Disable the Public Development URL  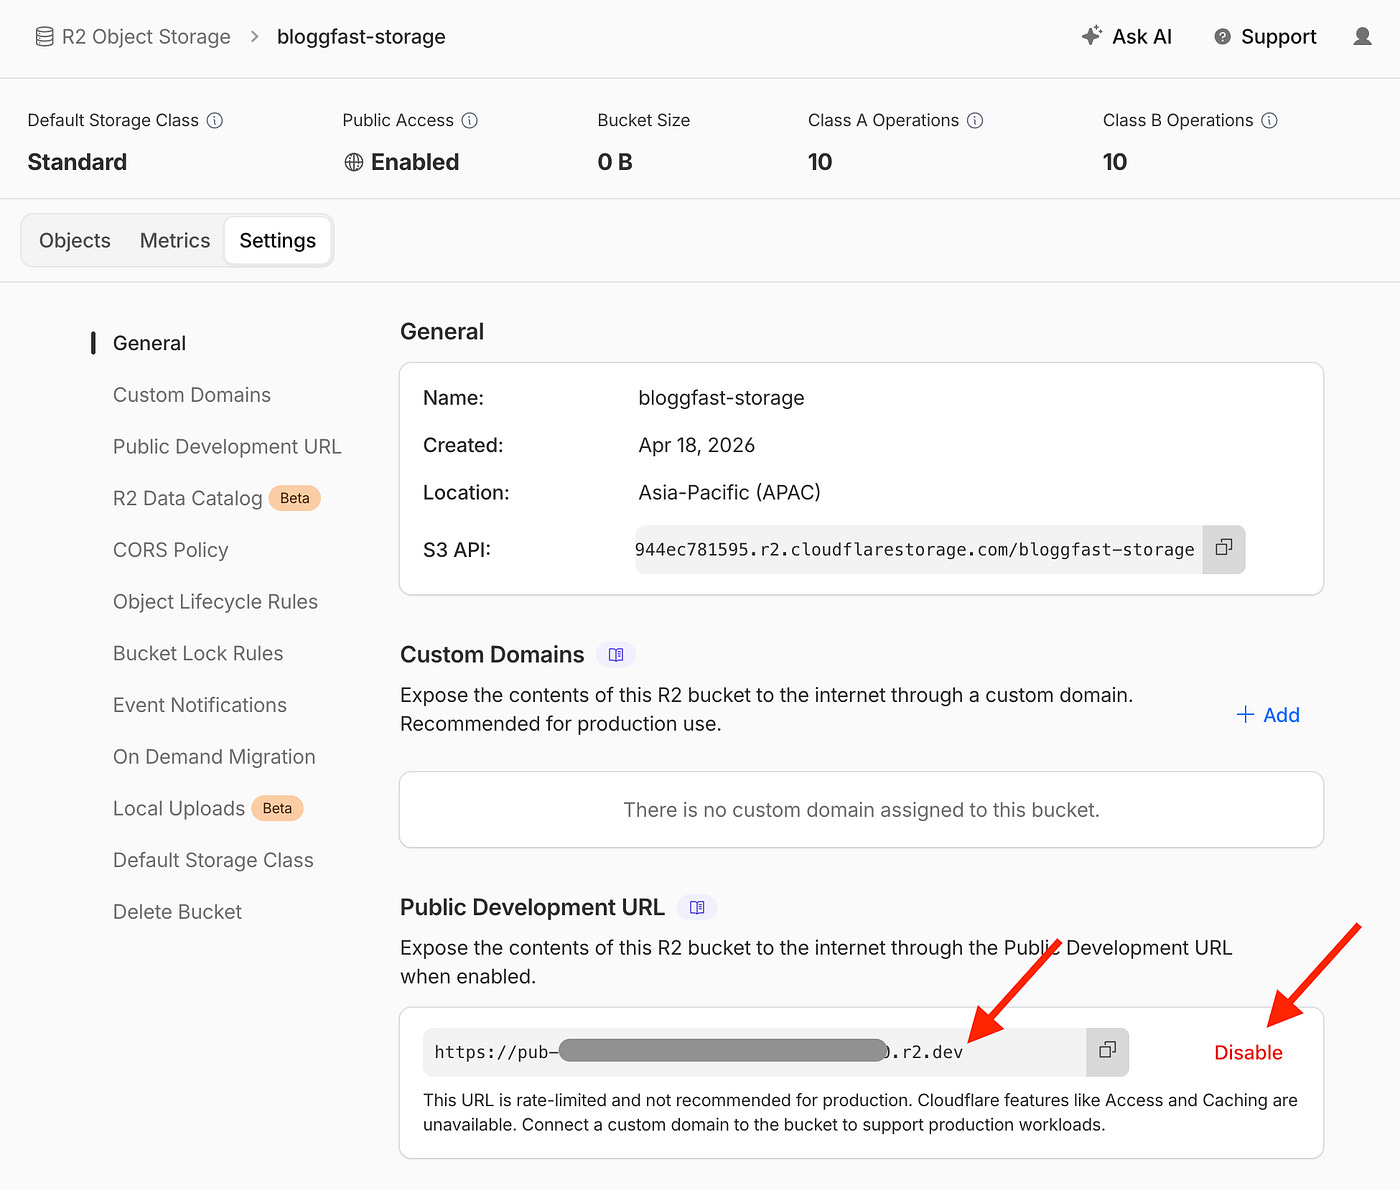[1247, 1052]
